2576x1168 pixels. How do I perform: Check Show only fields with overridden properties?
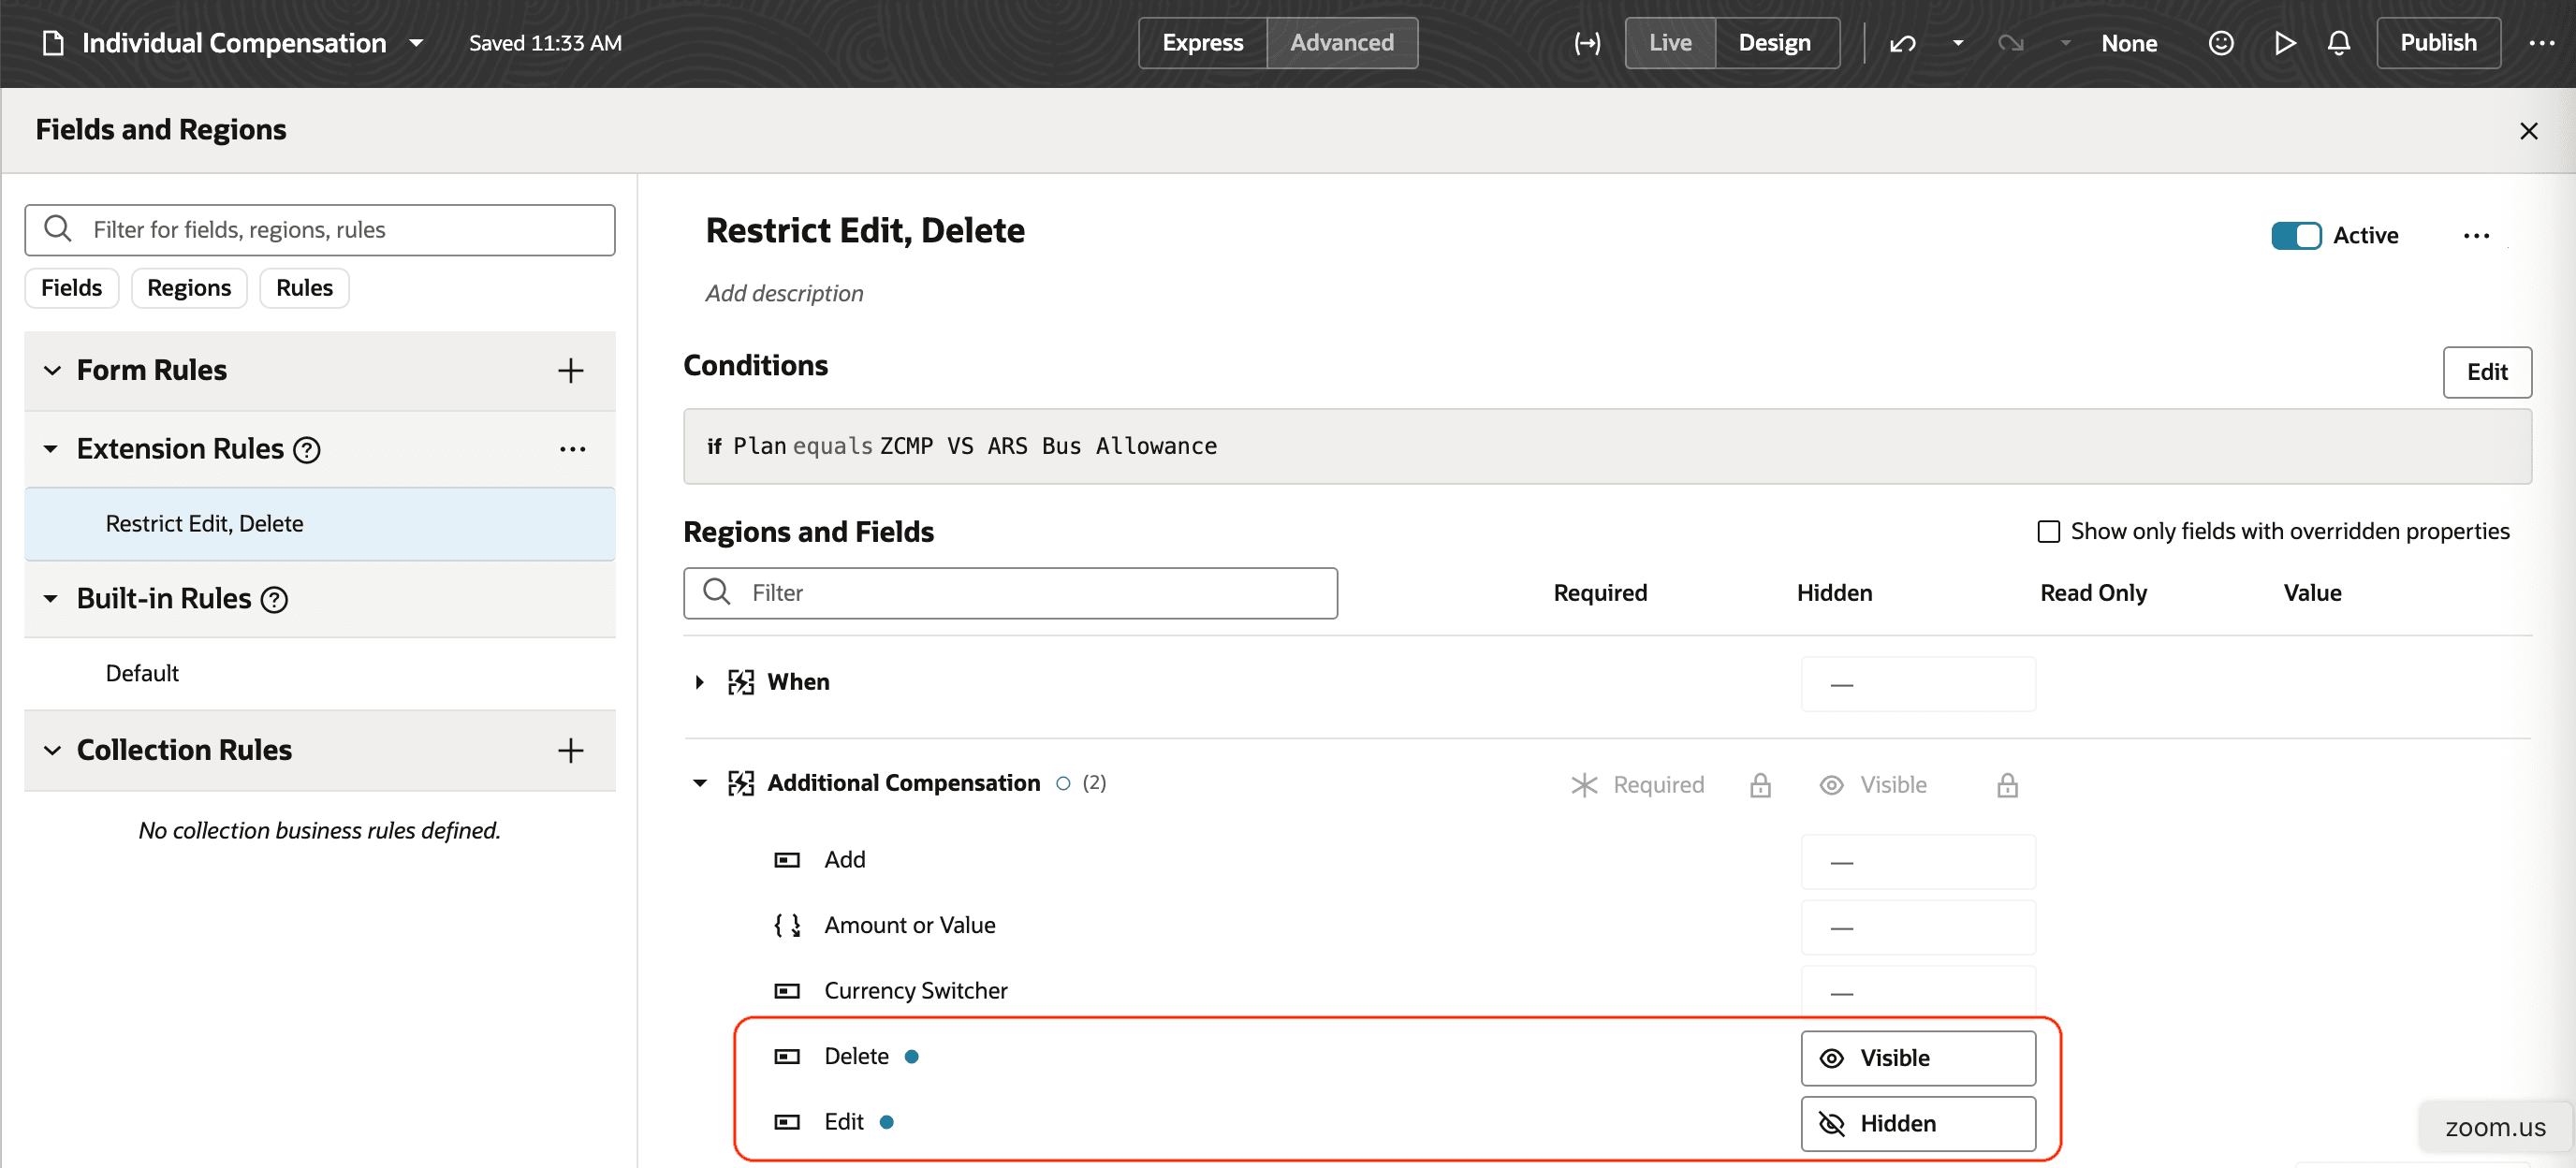(x=2050, y=531)
